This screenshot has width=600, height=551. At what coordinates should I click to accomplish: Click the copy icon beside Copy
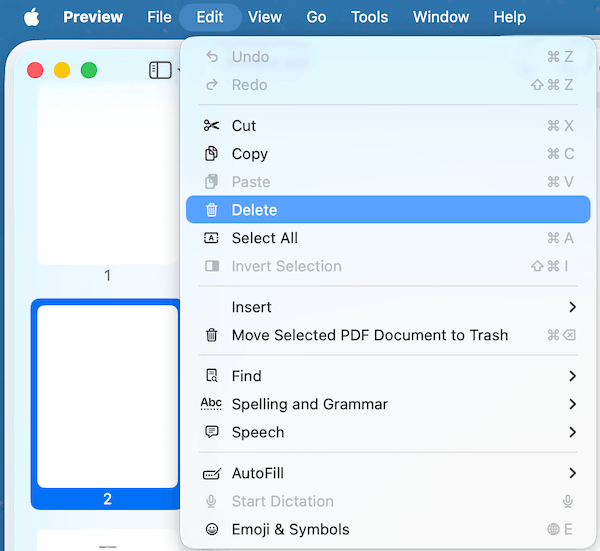211,153
